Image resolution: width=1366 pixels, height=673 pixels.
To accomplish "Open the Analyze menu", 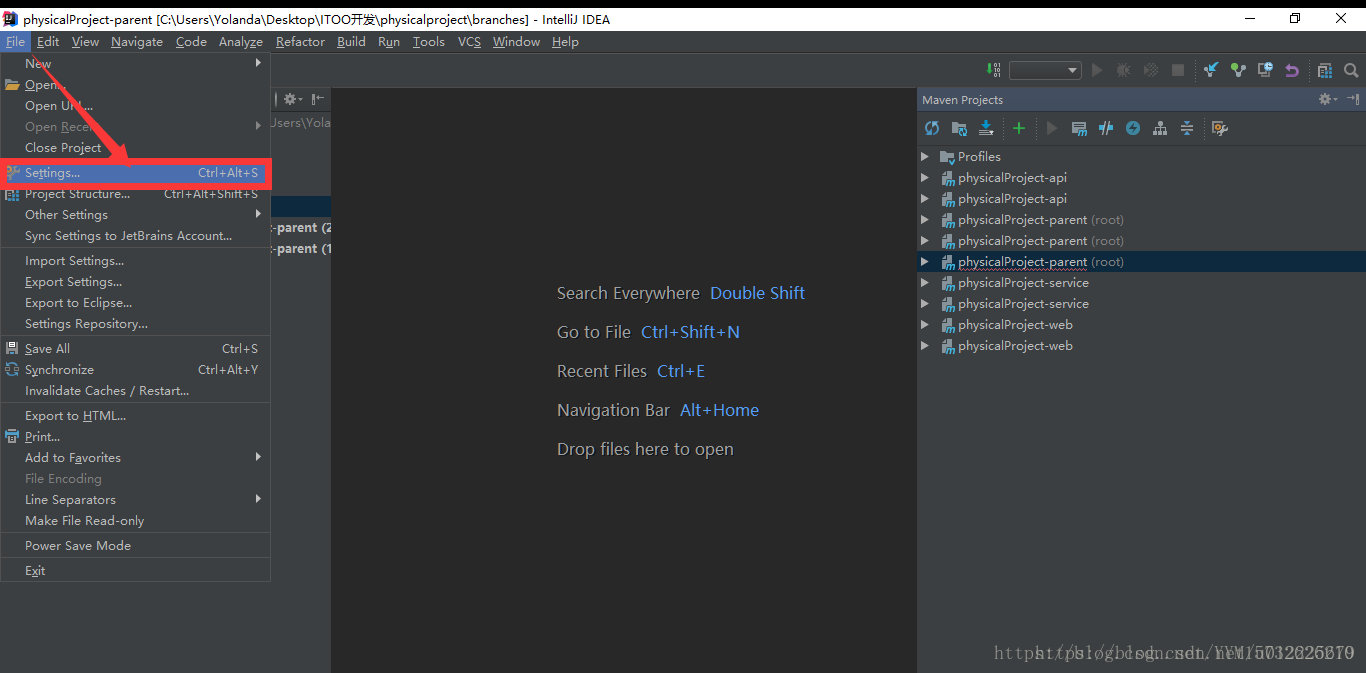I will [241, 41].
